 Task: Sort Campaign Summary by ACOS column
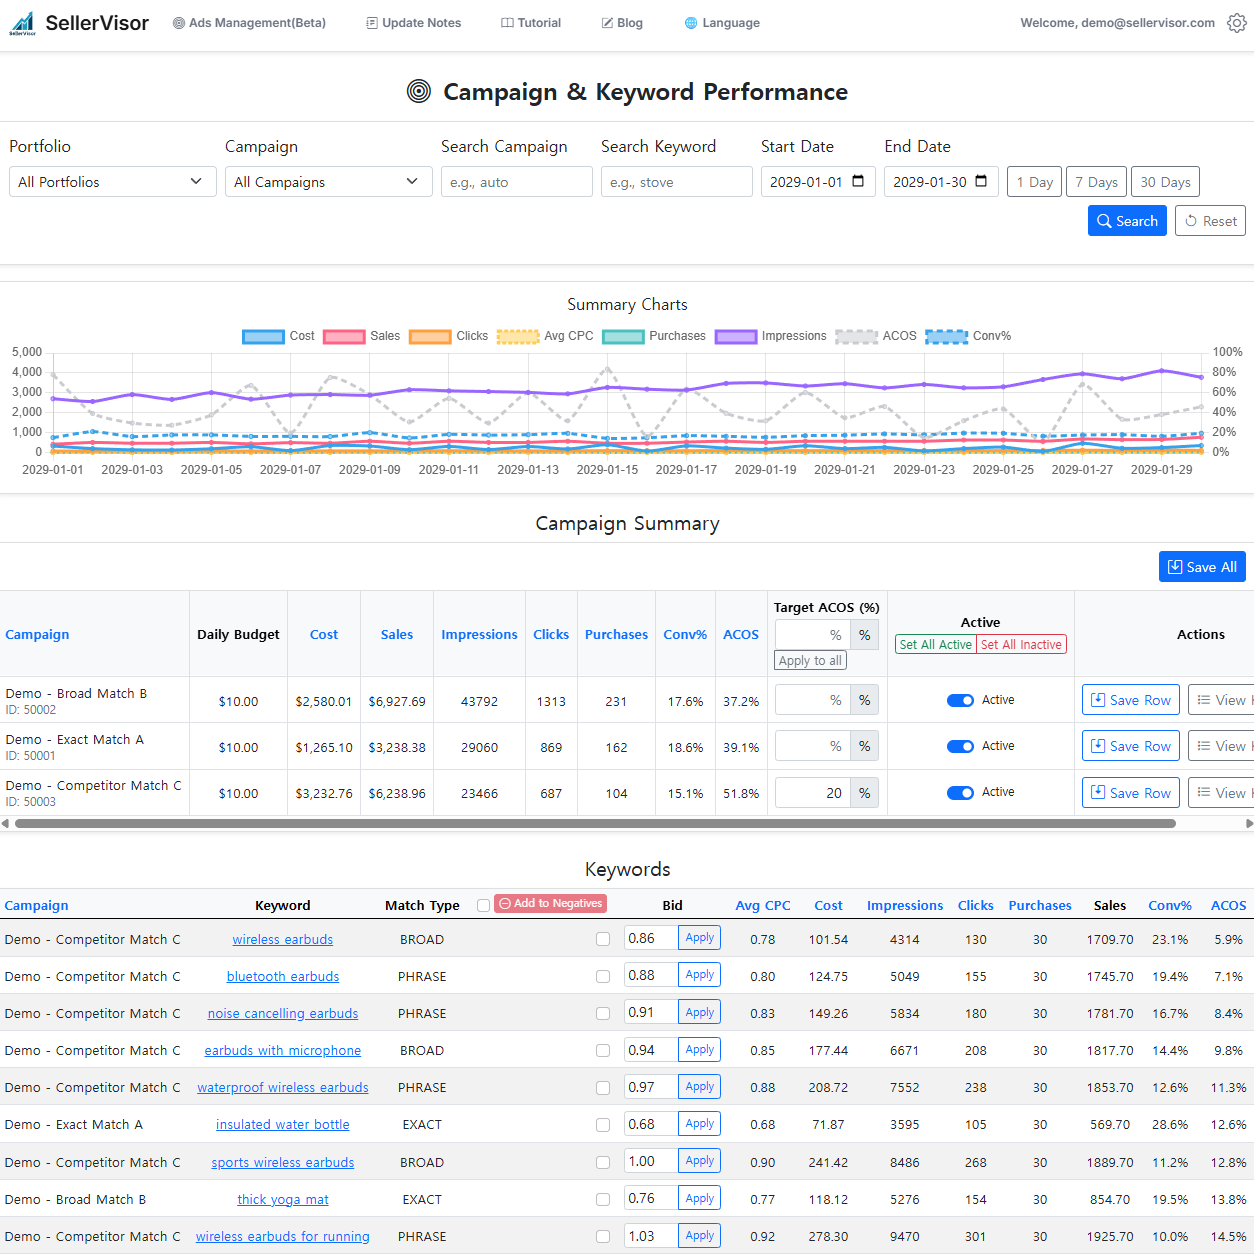click(741, 635)
